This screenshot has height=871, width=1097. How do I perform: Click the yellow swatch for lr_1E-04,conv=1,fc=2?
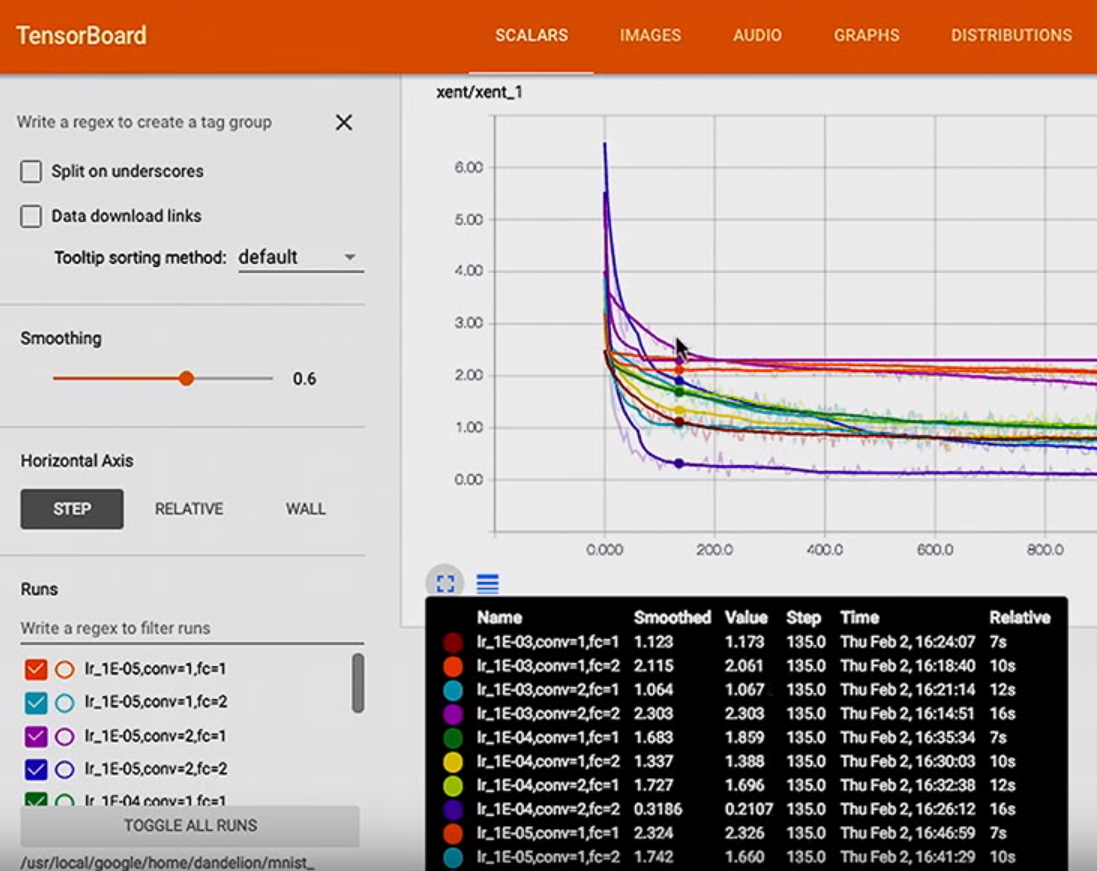click(x=453, y=761)
